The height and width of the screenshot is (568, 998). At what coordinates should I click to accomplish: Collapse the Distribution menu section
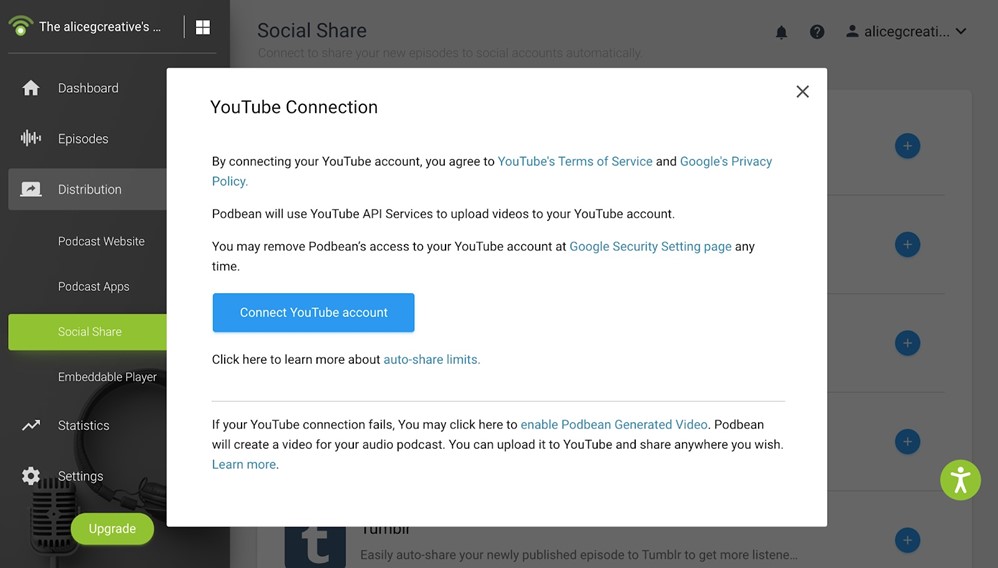(x=87, y=189)
